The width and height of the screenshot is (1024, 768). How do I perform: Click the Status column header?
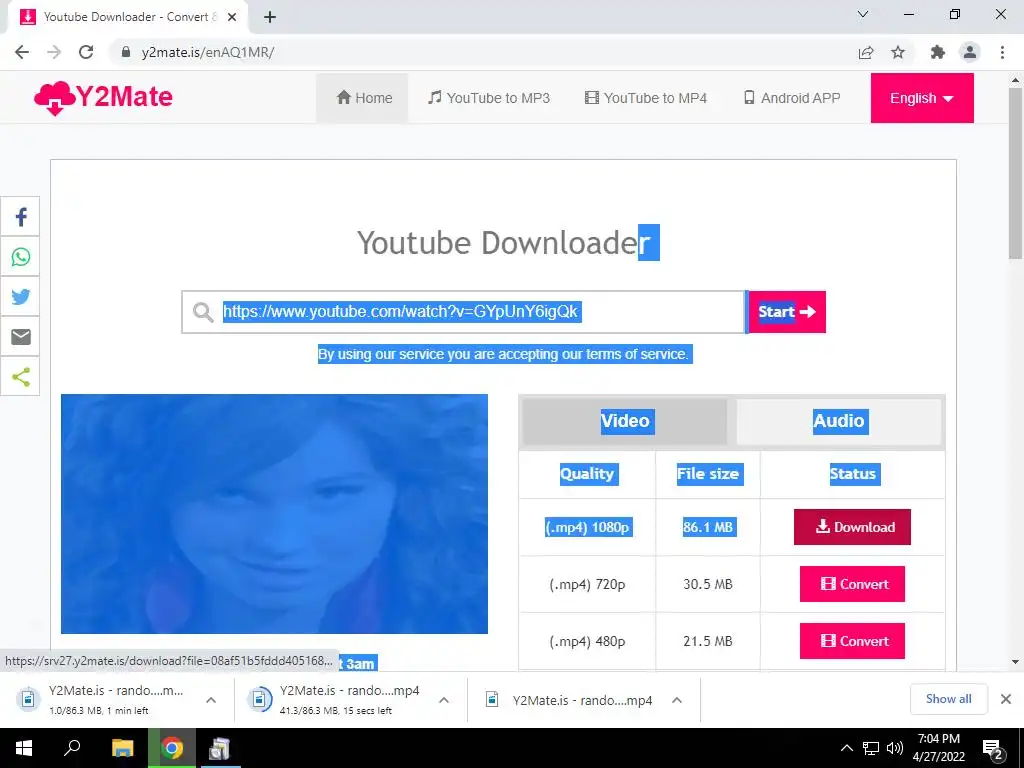(x=852, y=473)
